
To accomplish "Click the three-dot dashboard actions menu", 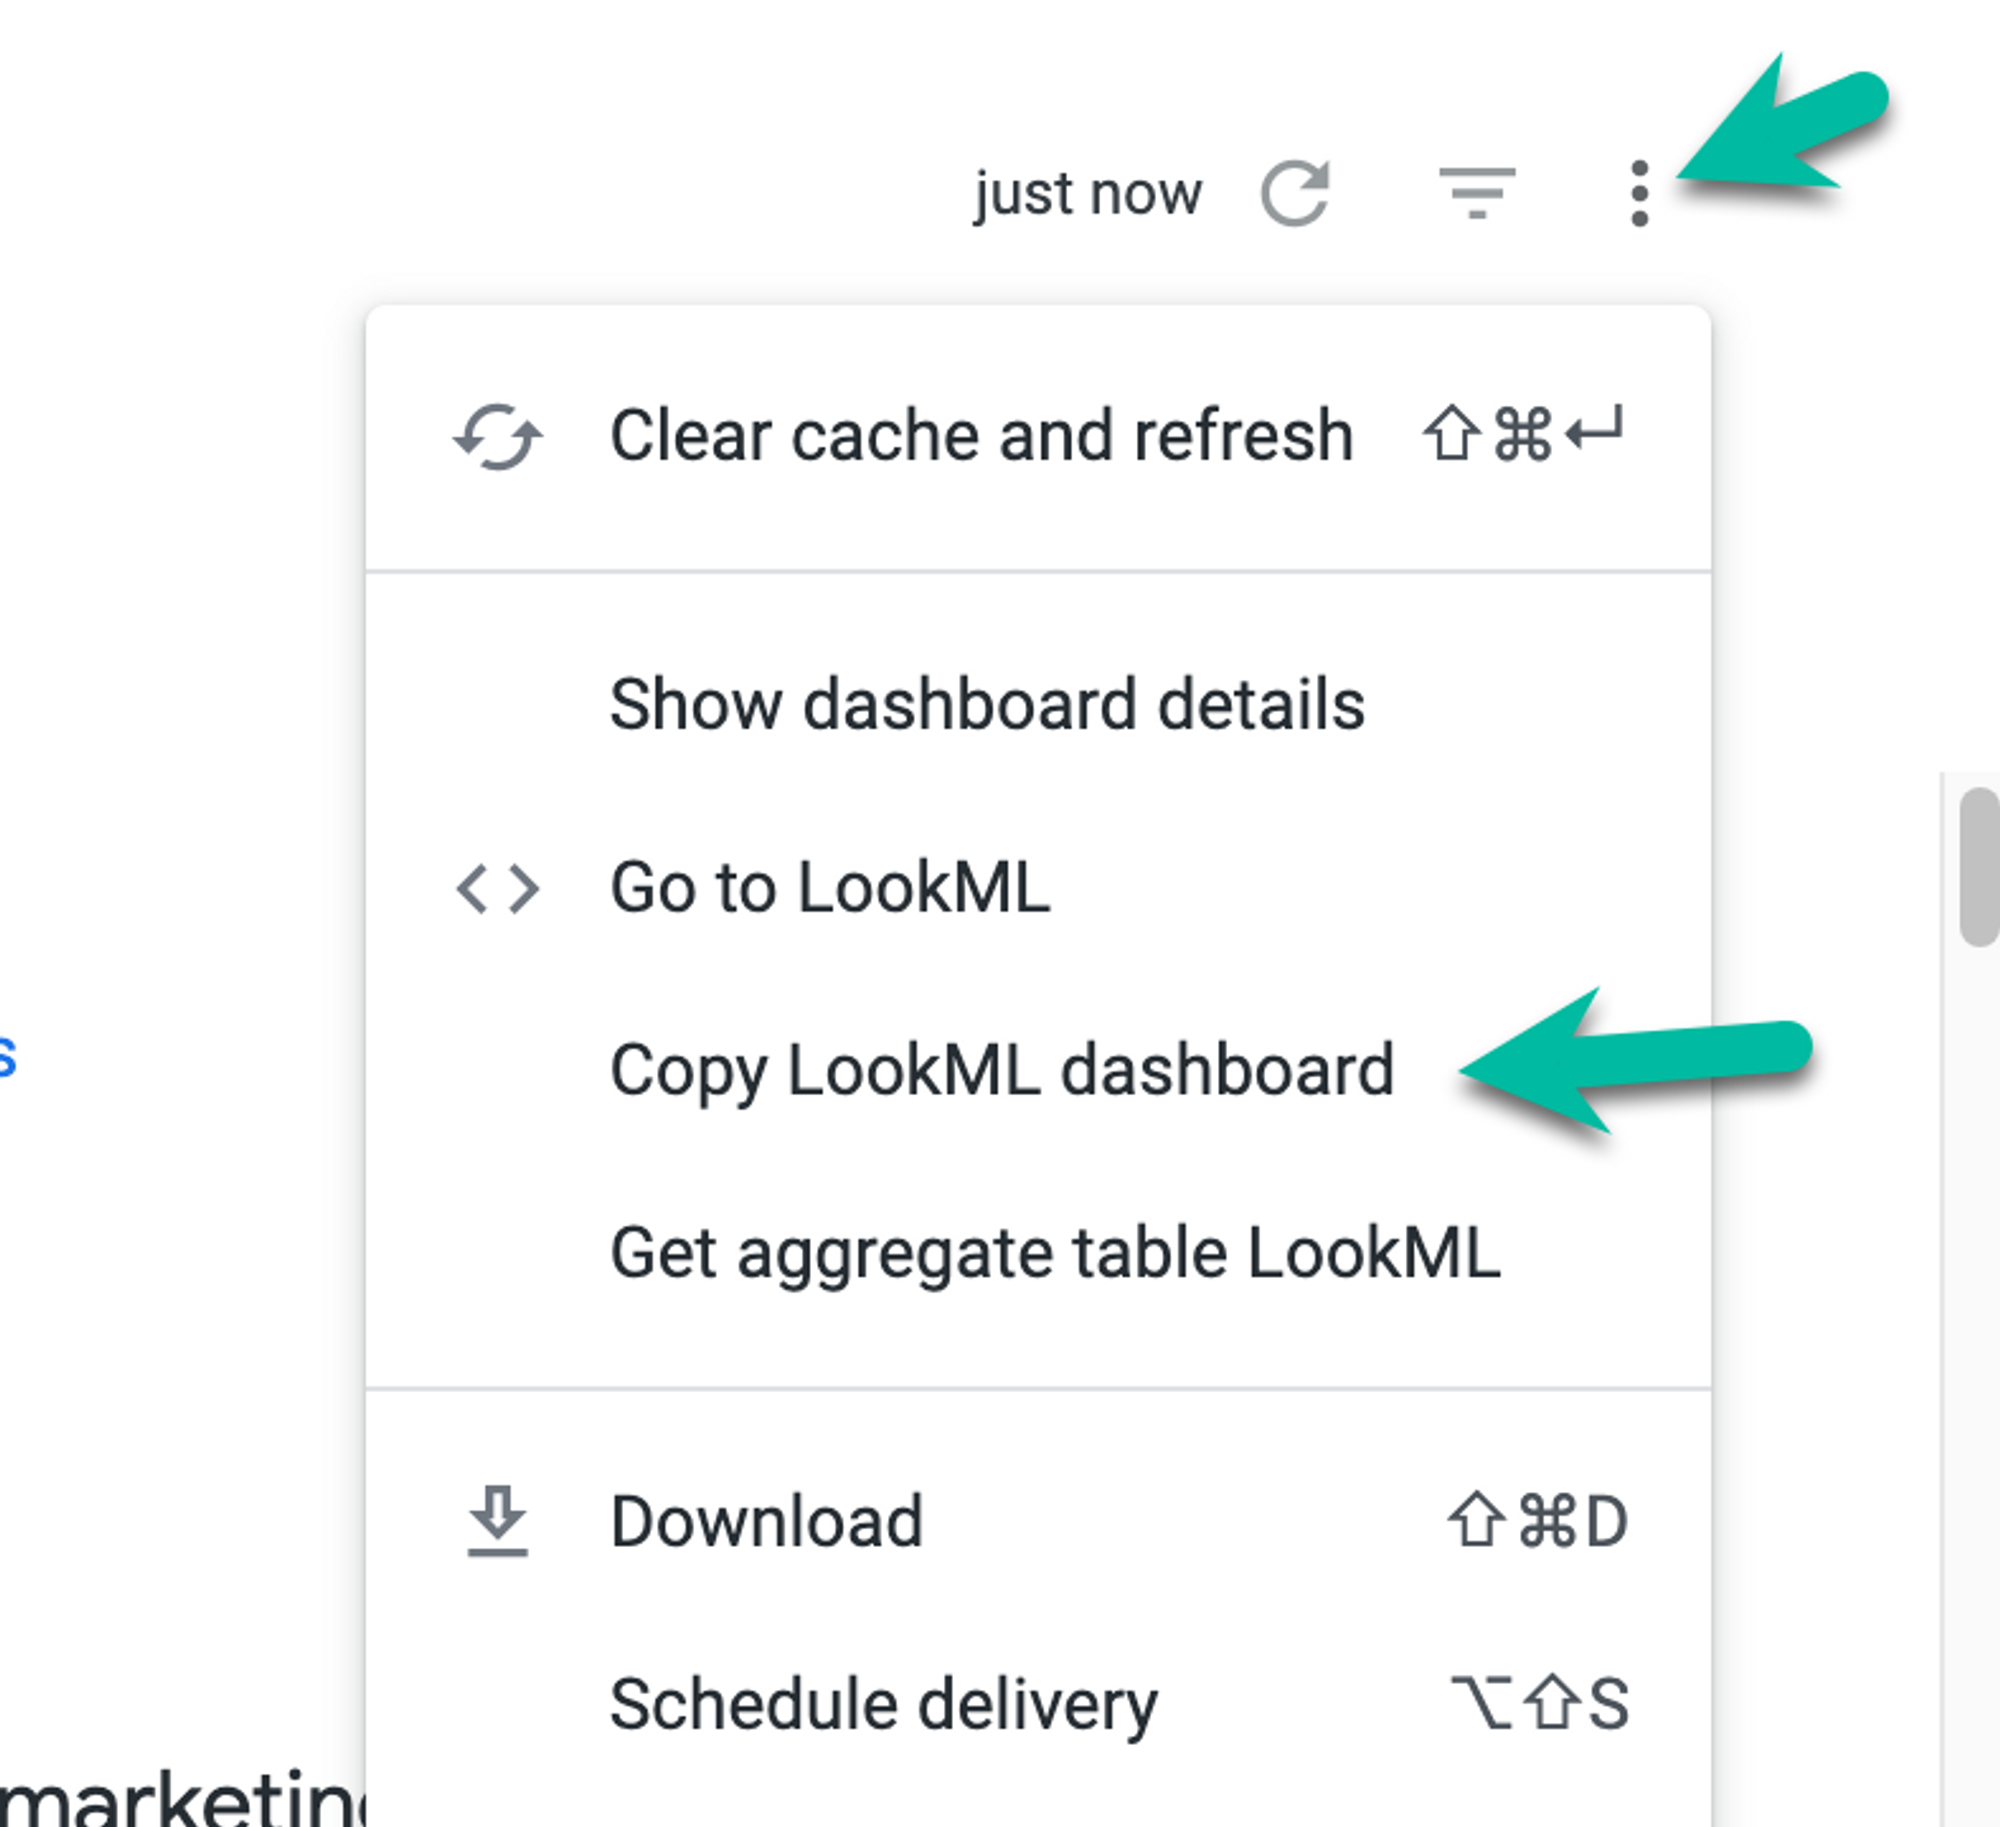I will pyautogui.click(x=1639, y=193).
